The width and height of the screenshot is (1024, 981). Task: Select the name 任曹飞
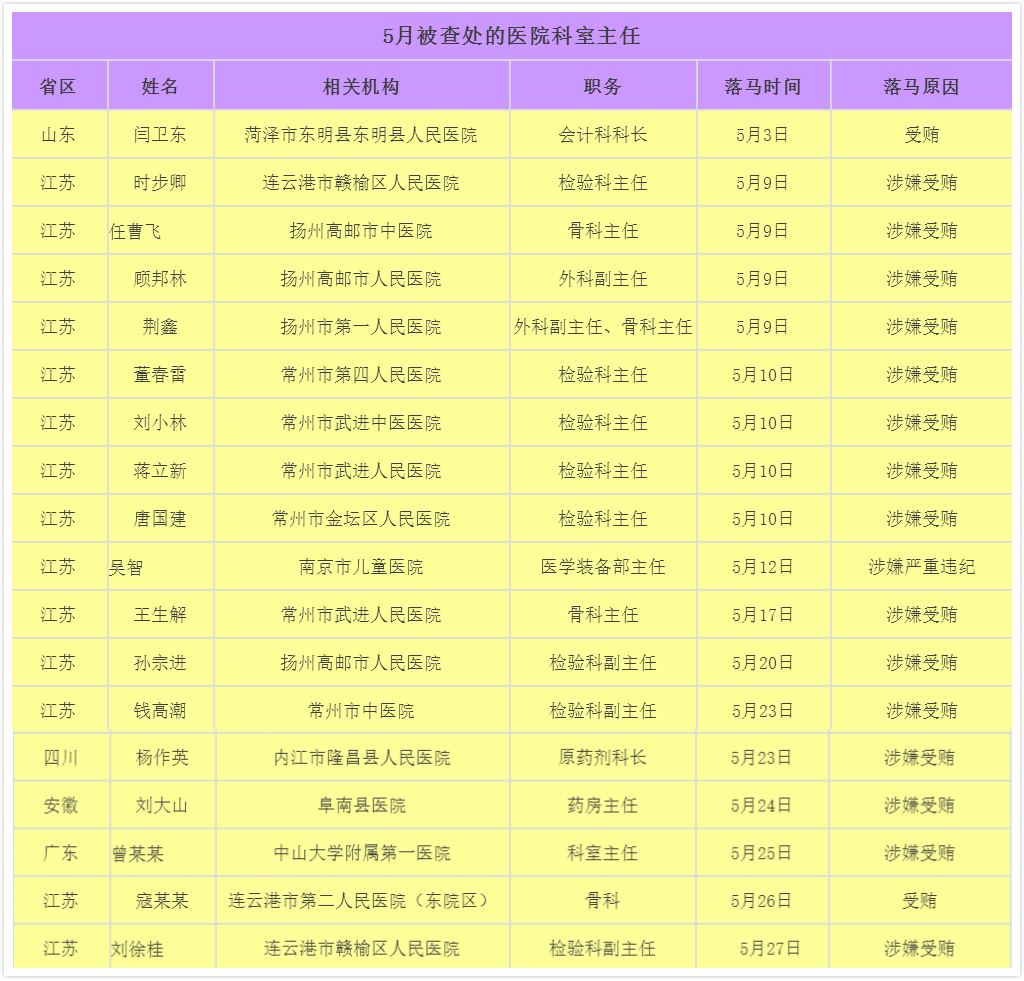pyautogui.click(x=135, y=231)
